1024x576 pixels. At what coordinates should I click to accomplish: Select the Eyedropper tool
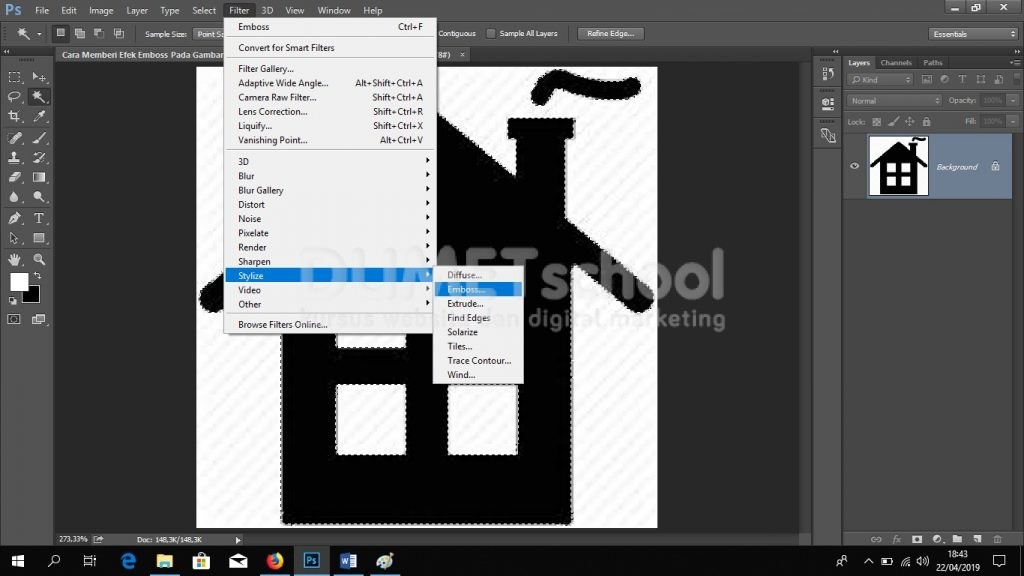click(x=39, y=116)
